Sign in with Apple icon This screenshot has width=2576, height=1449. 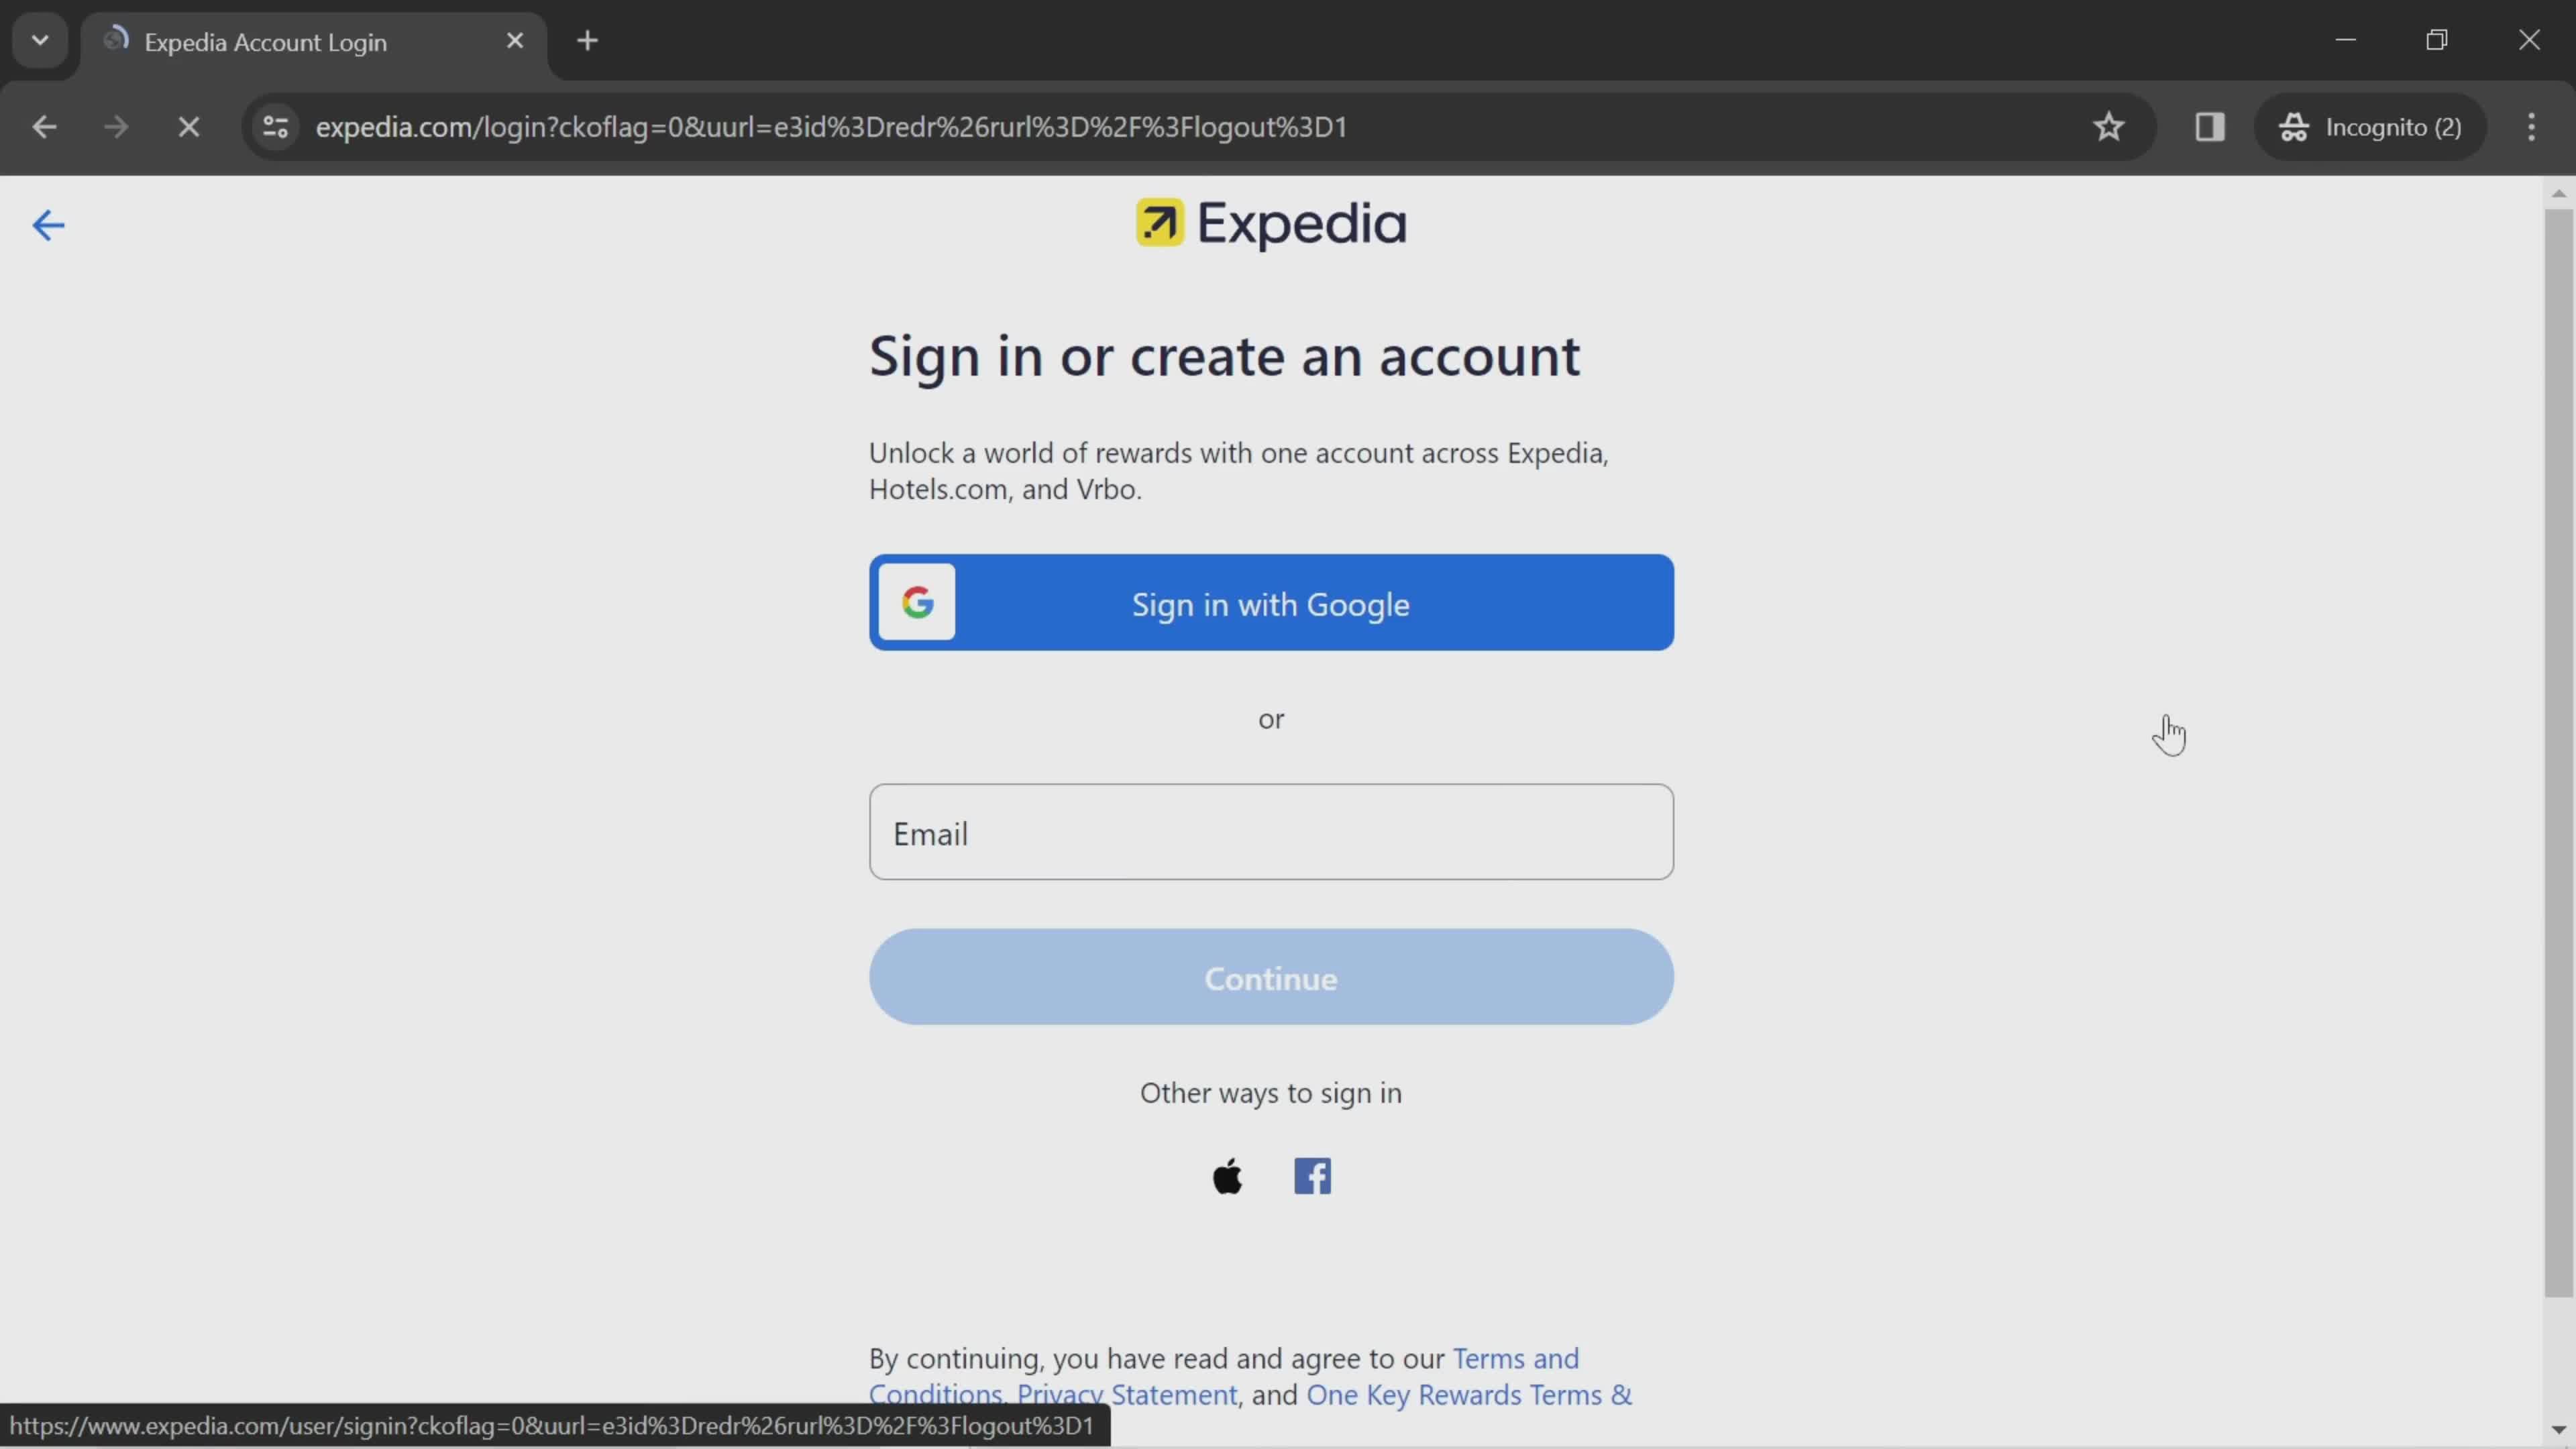[x=1228, y=1176]
